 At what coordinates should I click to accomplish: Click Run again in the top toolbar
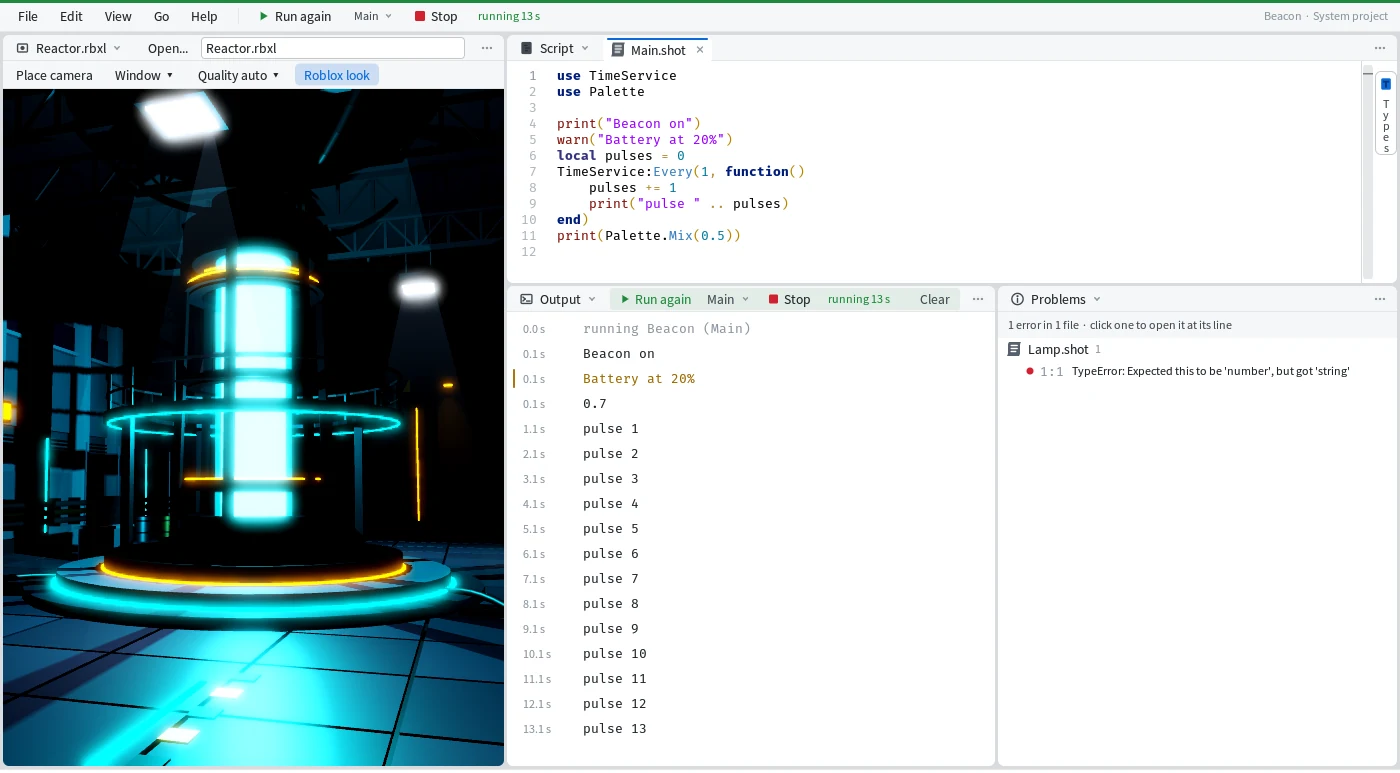pyautogui.click(x=295, y=16)
